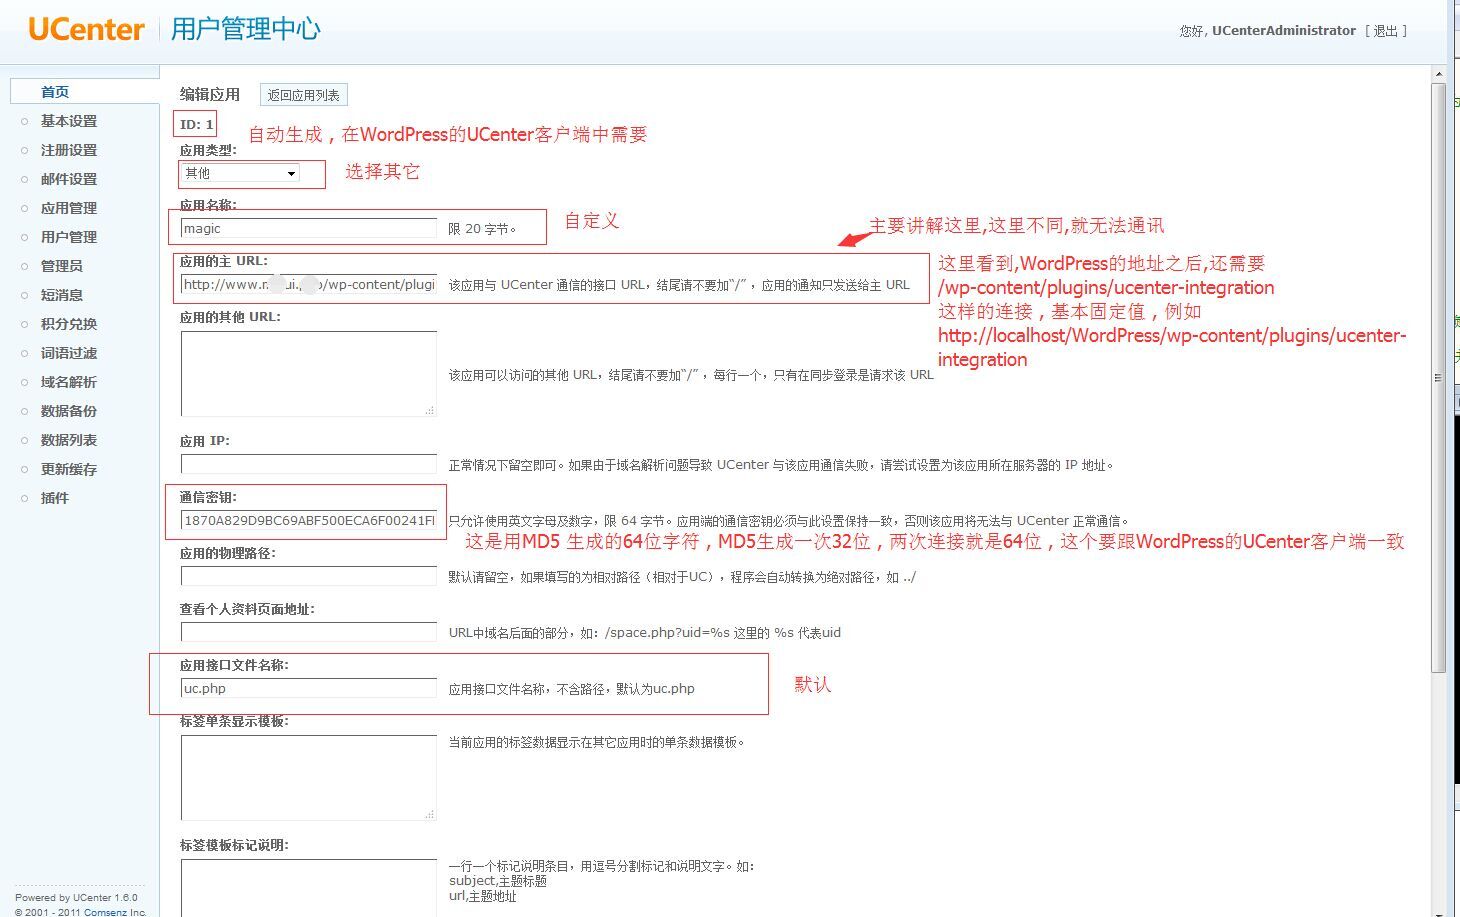The image size is (1460, 917).
Task: Open 基本设置 in sidebar
Action: click(69, 121)
